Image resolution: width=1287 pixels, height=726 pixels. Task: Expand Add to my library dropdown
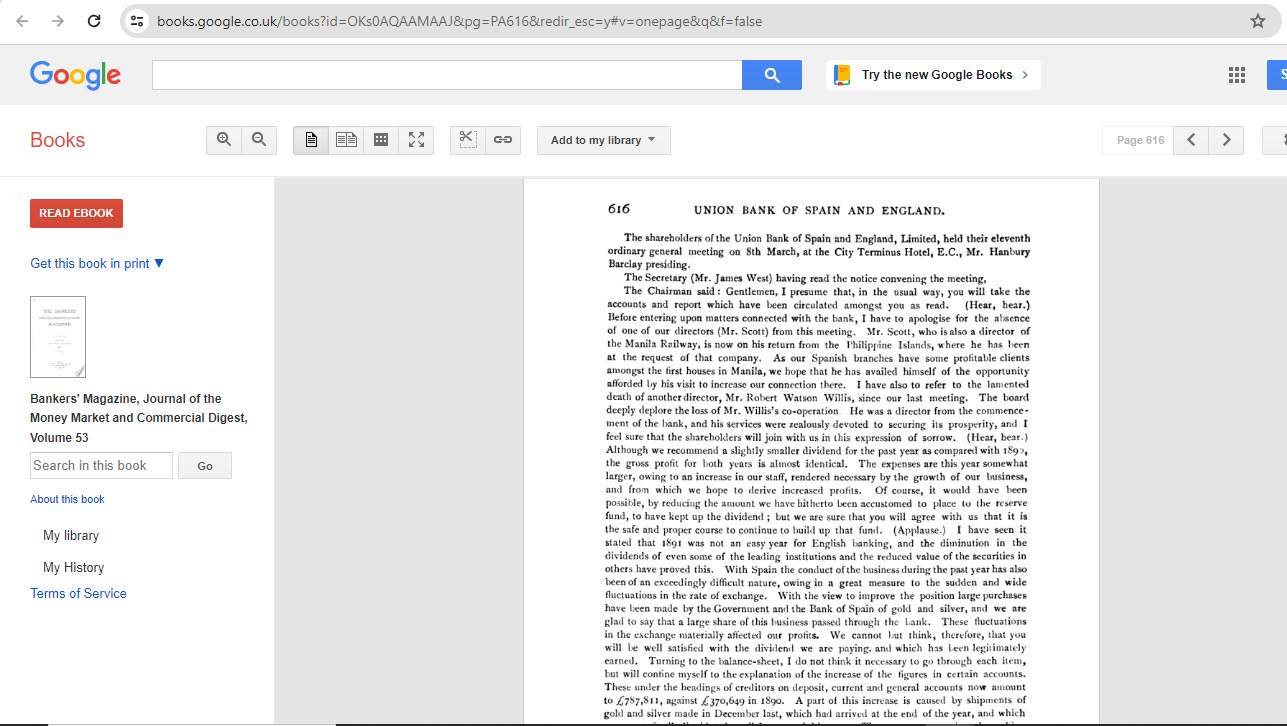click(x=604, y=140)
